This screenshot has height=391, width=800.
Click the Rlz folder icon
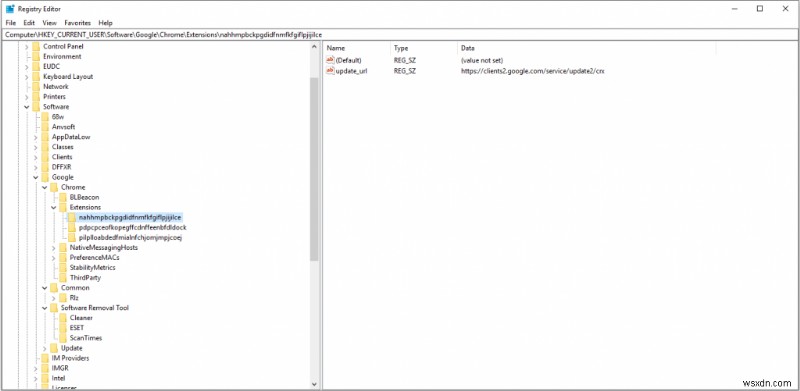63,298
